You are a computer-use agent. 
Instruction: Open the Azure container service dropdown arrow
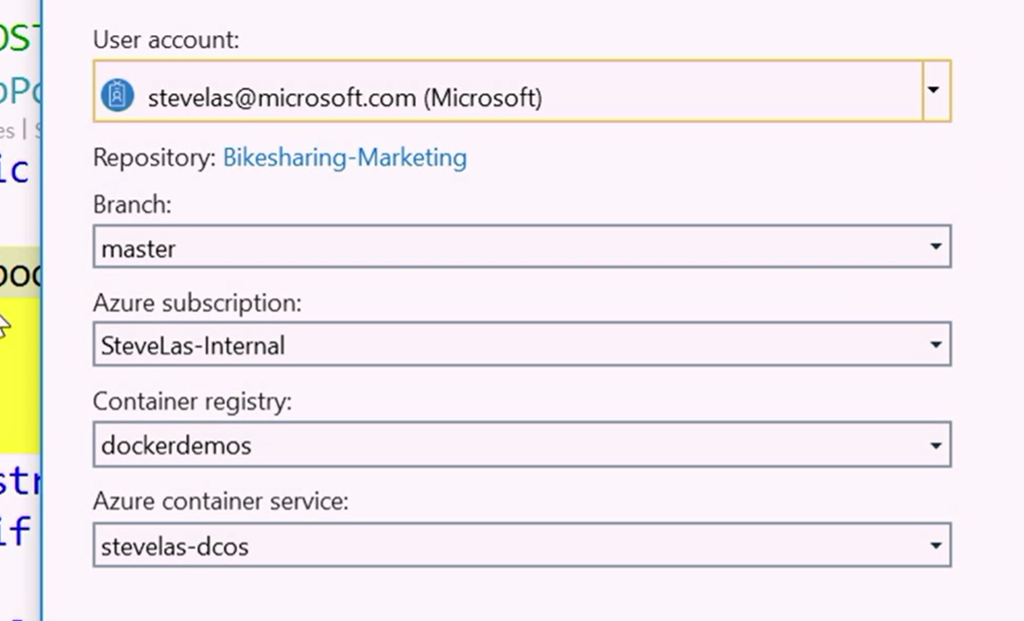tap(935, 546)
